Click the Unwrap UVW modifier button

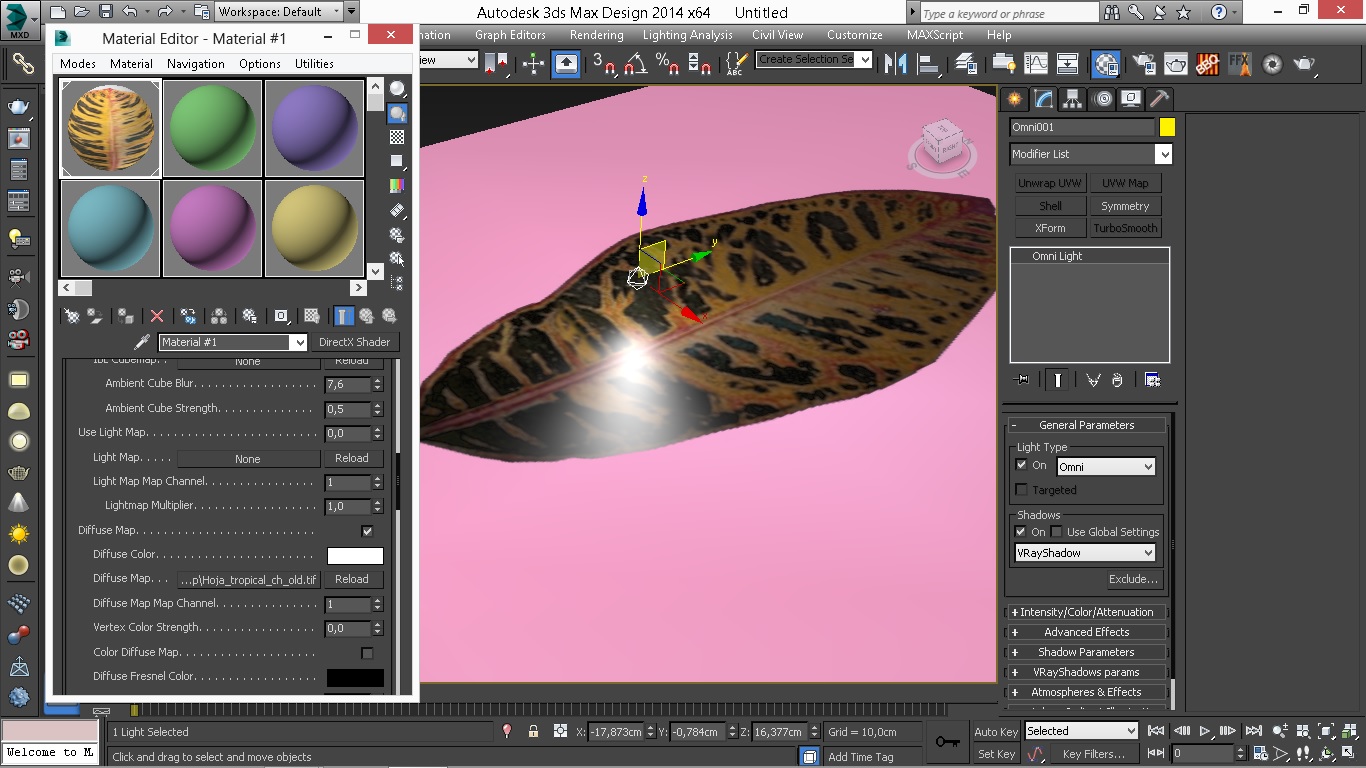click(x=1050, y=183)
